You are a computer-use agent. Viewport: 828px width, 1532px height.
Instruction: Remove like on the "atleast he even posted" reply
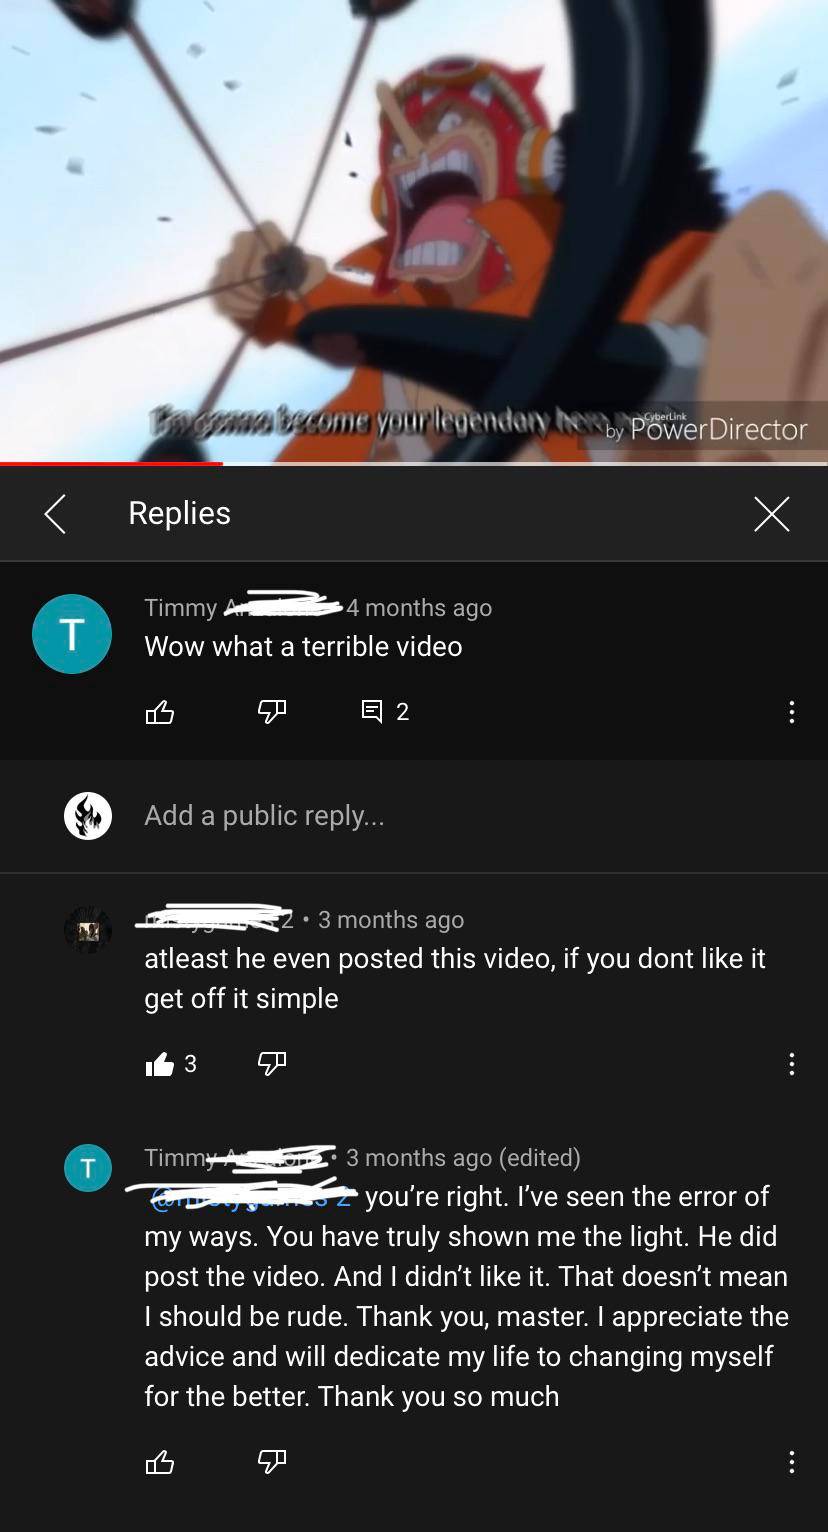[x=160, y=1064]
